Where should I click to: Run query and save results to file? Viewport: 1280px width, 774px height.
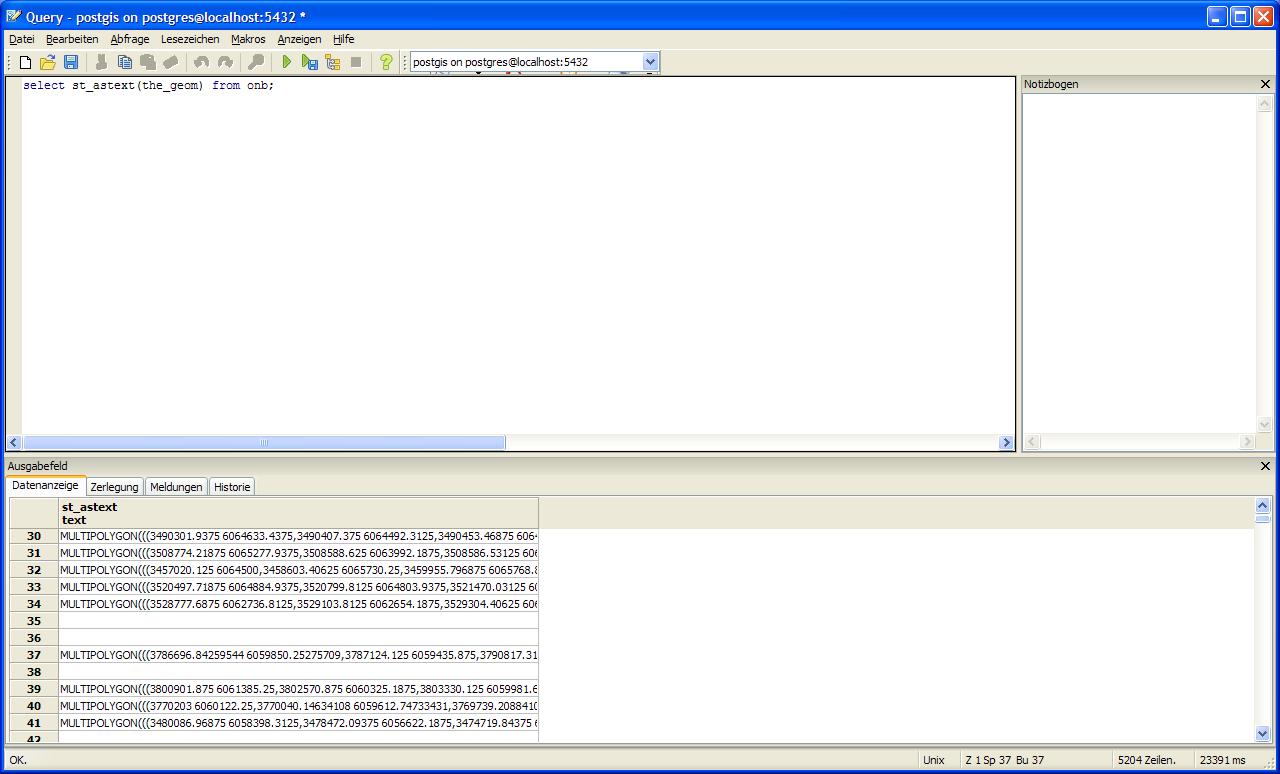(x=310, y=62)
